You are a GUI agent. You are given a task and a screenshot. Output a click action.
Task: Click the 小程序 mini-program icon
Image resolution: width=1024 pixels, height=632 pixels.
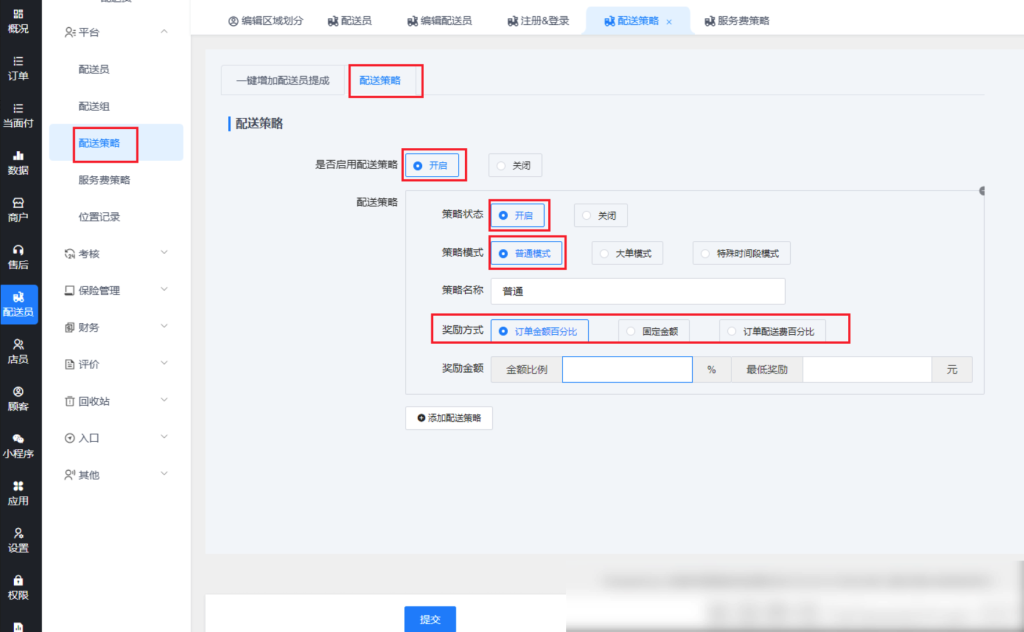point(18,445)
